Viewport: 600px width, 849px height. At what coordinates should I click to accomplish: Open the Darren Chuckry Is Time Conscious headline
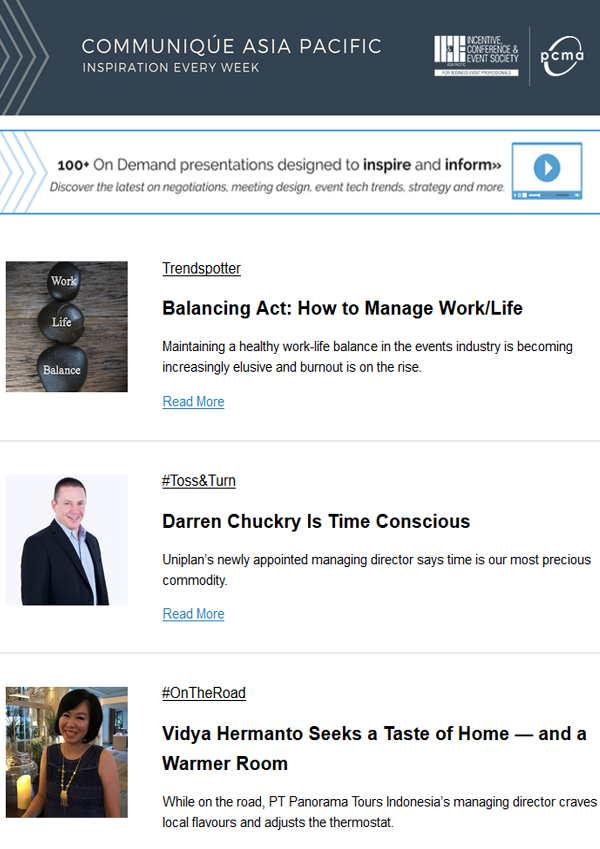[x=316, y=521]
